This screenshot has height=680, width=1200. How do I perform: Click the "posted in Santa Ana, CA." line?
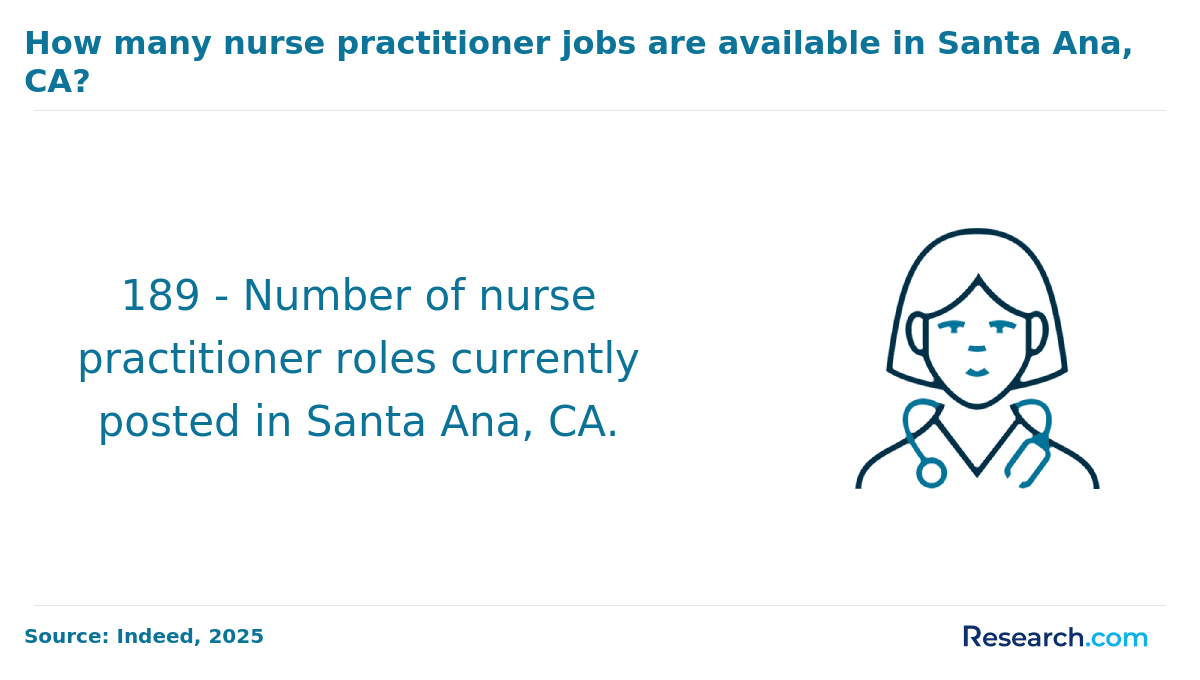[x=358, y=422]
